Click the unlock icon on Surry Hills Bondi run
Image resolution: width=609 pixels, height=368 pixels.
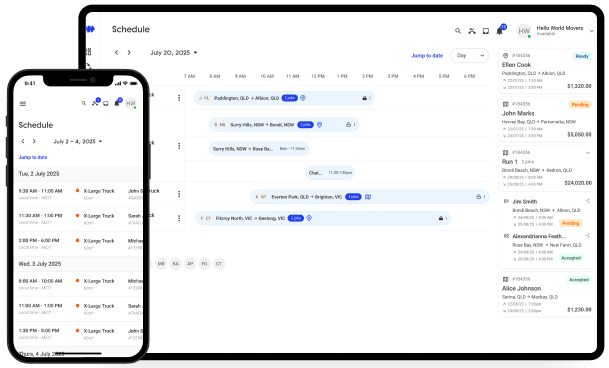348,125
